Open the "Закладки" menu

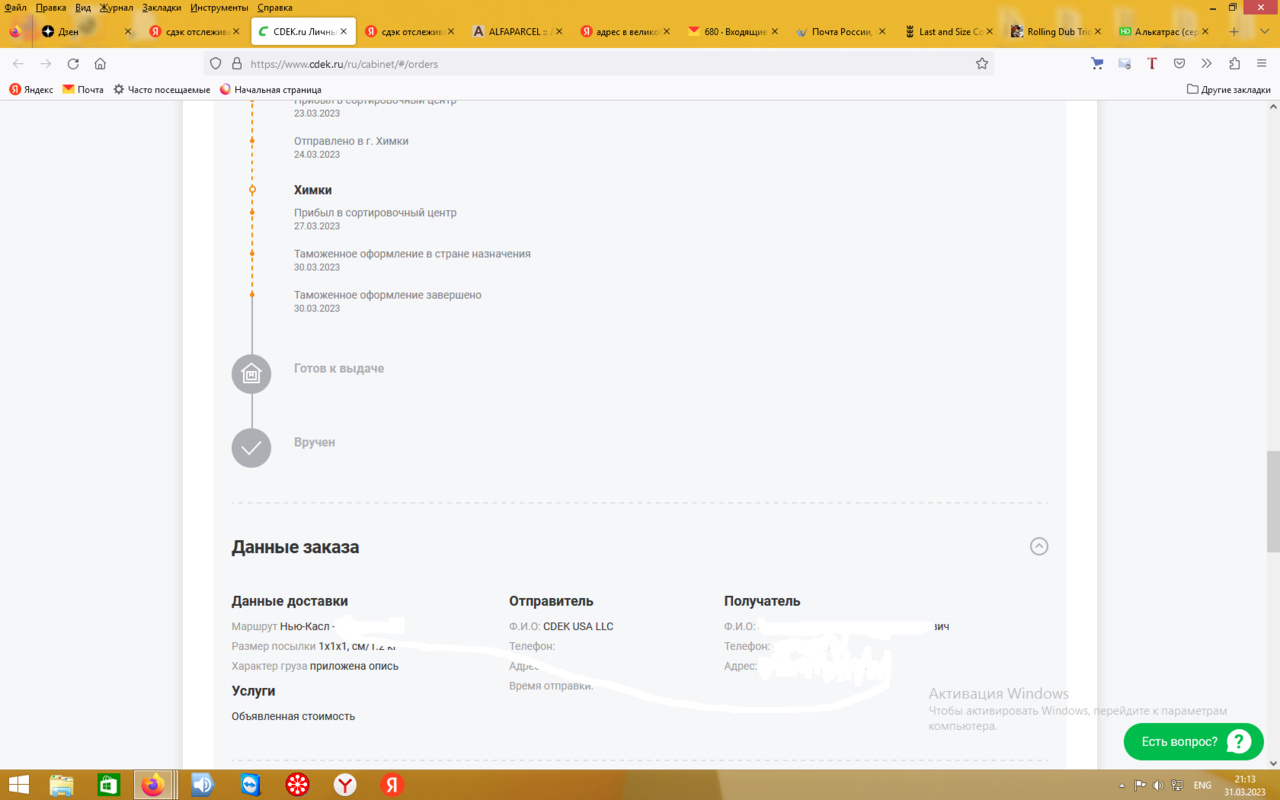pos(161,7)
